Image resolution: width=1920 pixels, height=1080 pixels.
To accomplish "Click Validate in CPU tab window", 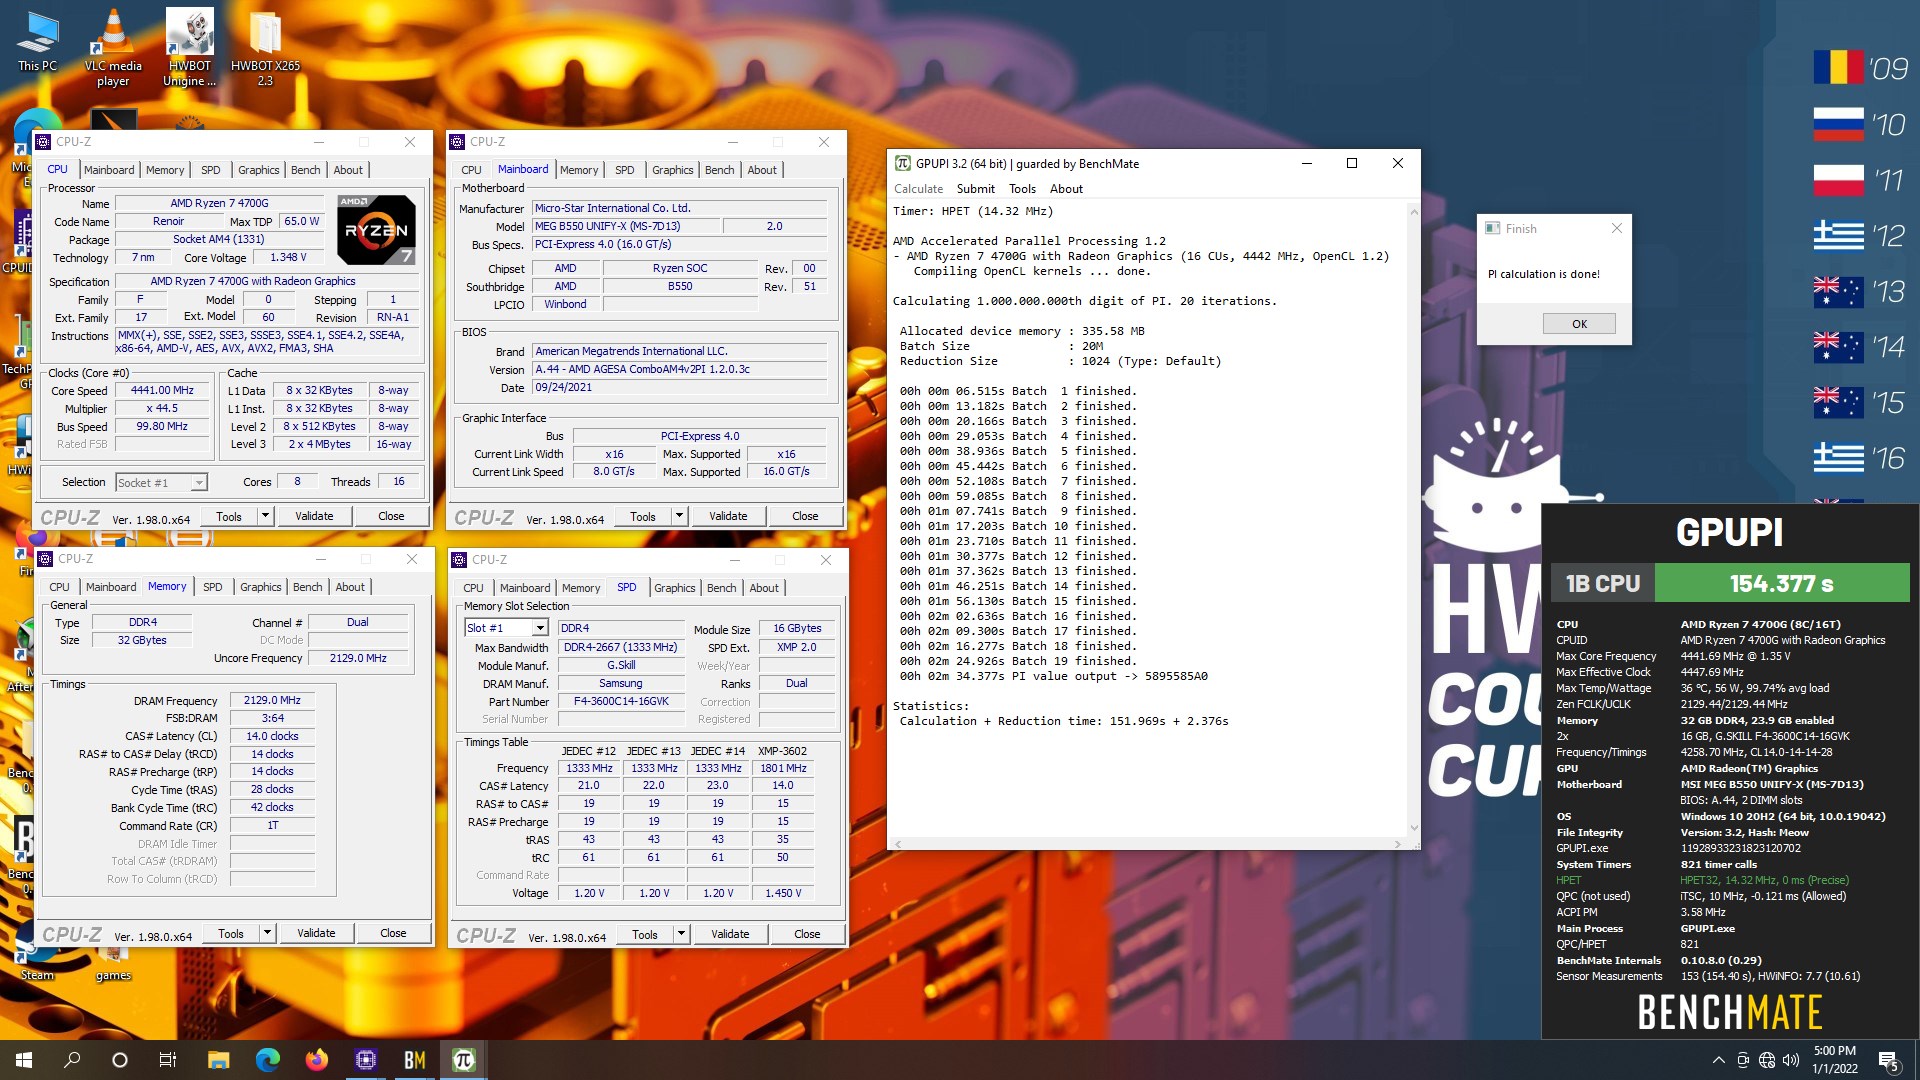I will (x=314, y=516).
